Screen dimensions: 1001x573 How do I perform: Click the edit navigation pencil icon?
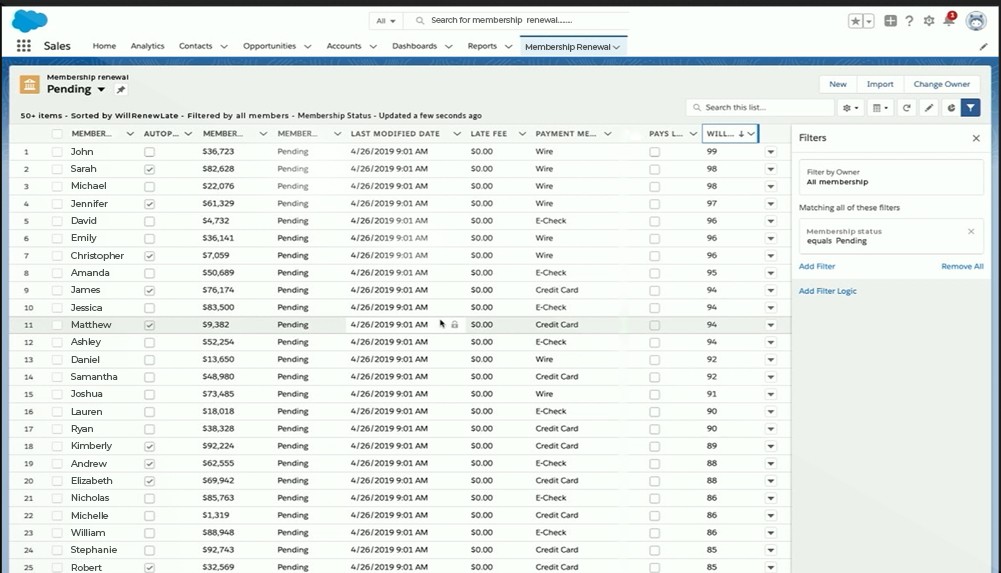click(x=983, y=47)
